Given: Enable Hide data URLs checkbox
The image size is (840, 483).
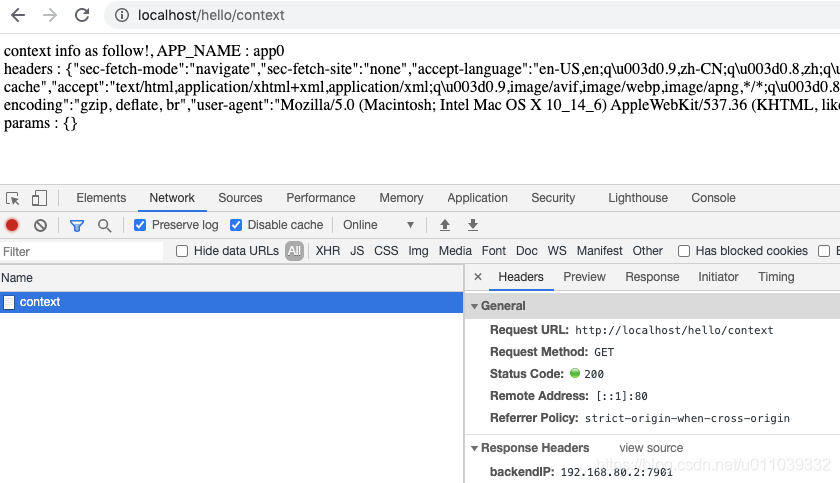Looking at the screenshot, I should point(182,251).
